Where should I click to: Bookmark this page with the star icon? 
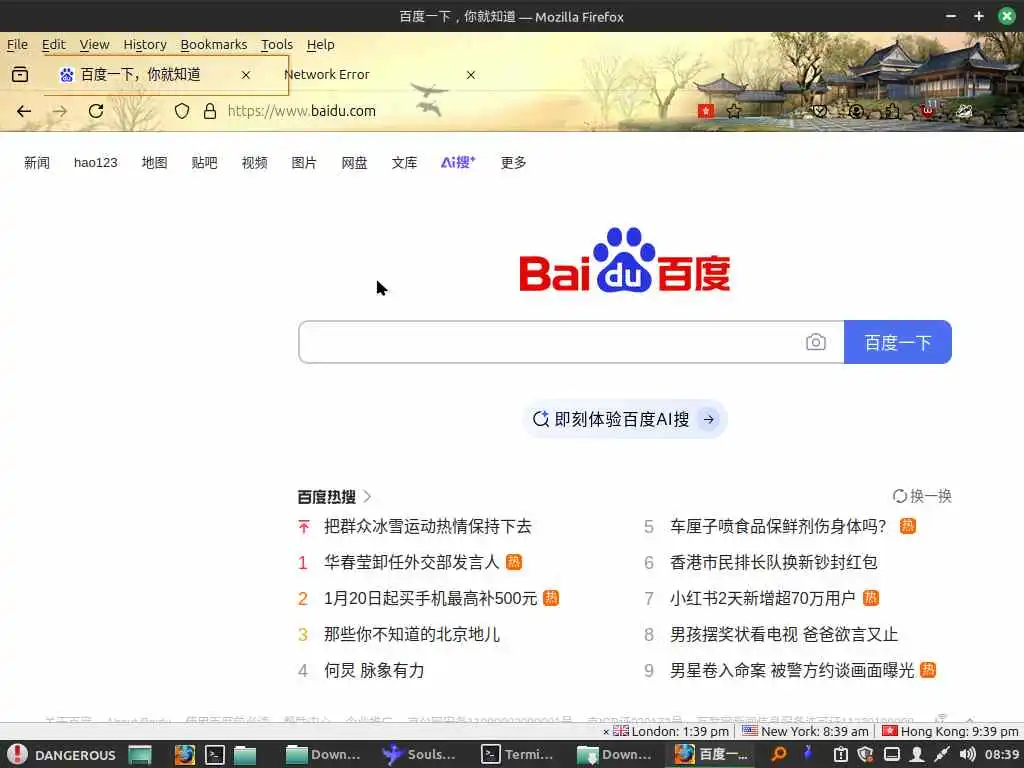click(x=734, y=111)
